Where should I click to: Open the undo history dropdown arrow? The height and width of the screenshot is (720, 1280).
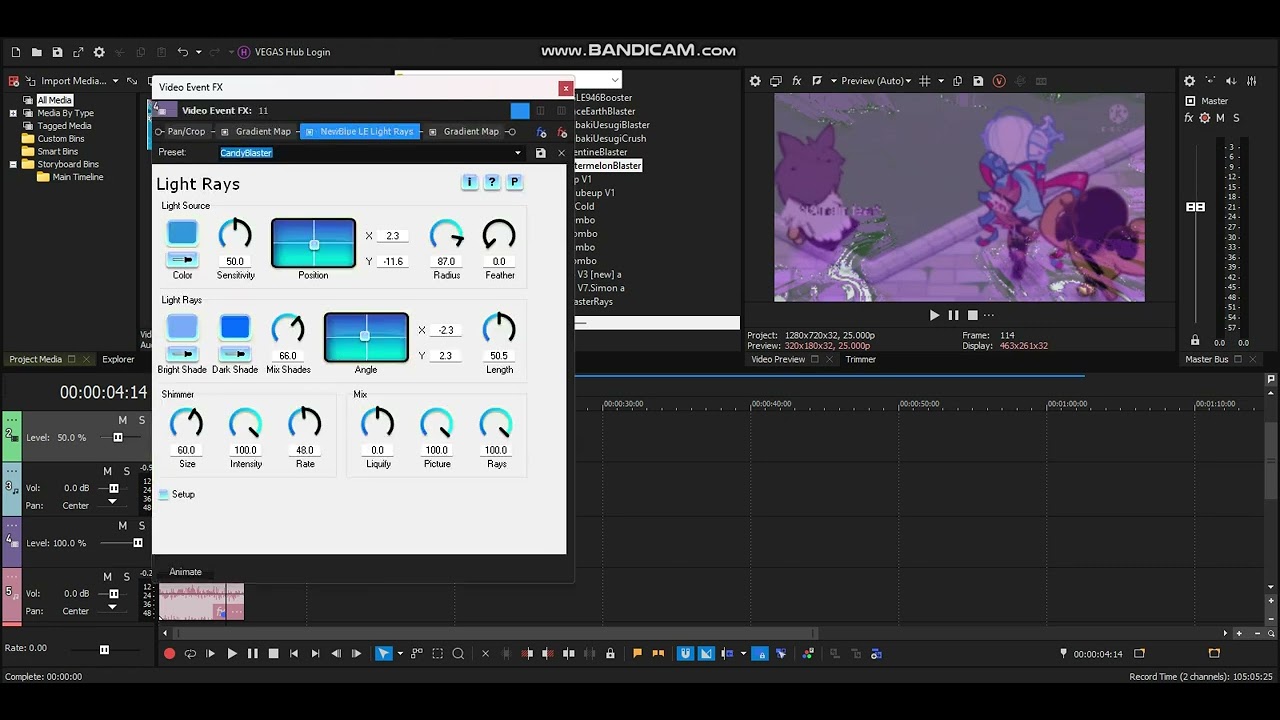[198, 52]
